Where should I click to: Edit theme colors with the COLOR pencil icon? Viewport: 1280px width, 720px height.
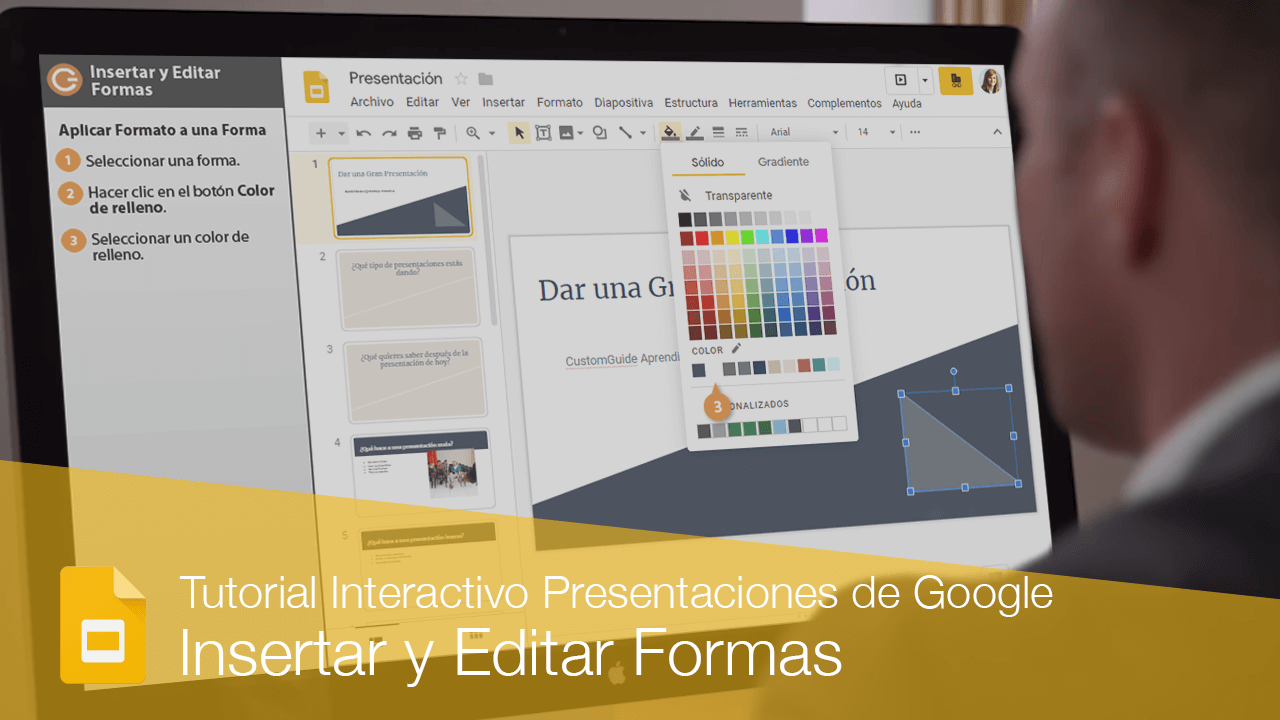point(736,349)
